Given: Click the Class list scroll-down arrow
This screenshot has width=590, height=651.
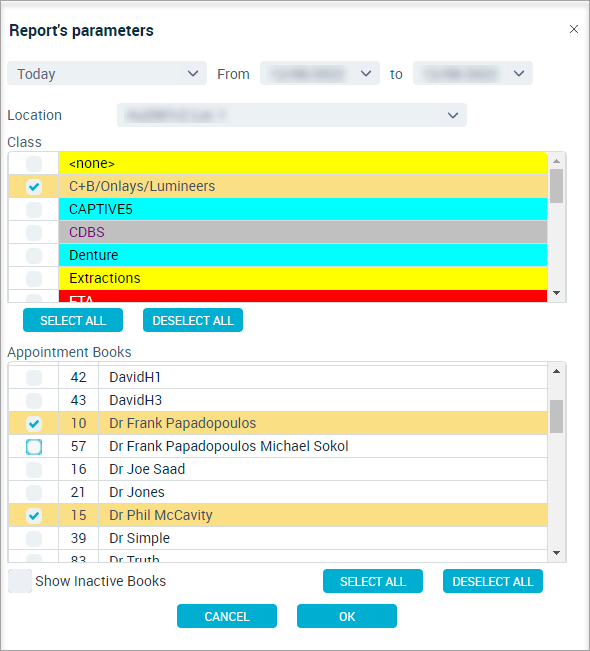Looking at the screenshot, I should 556,293.
